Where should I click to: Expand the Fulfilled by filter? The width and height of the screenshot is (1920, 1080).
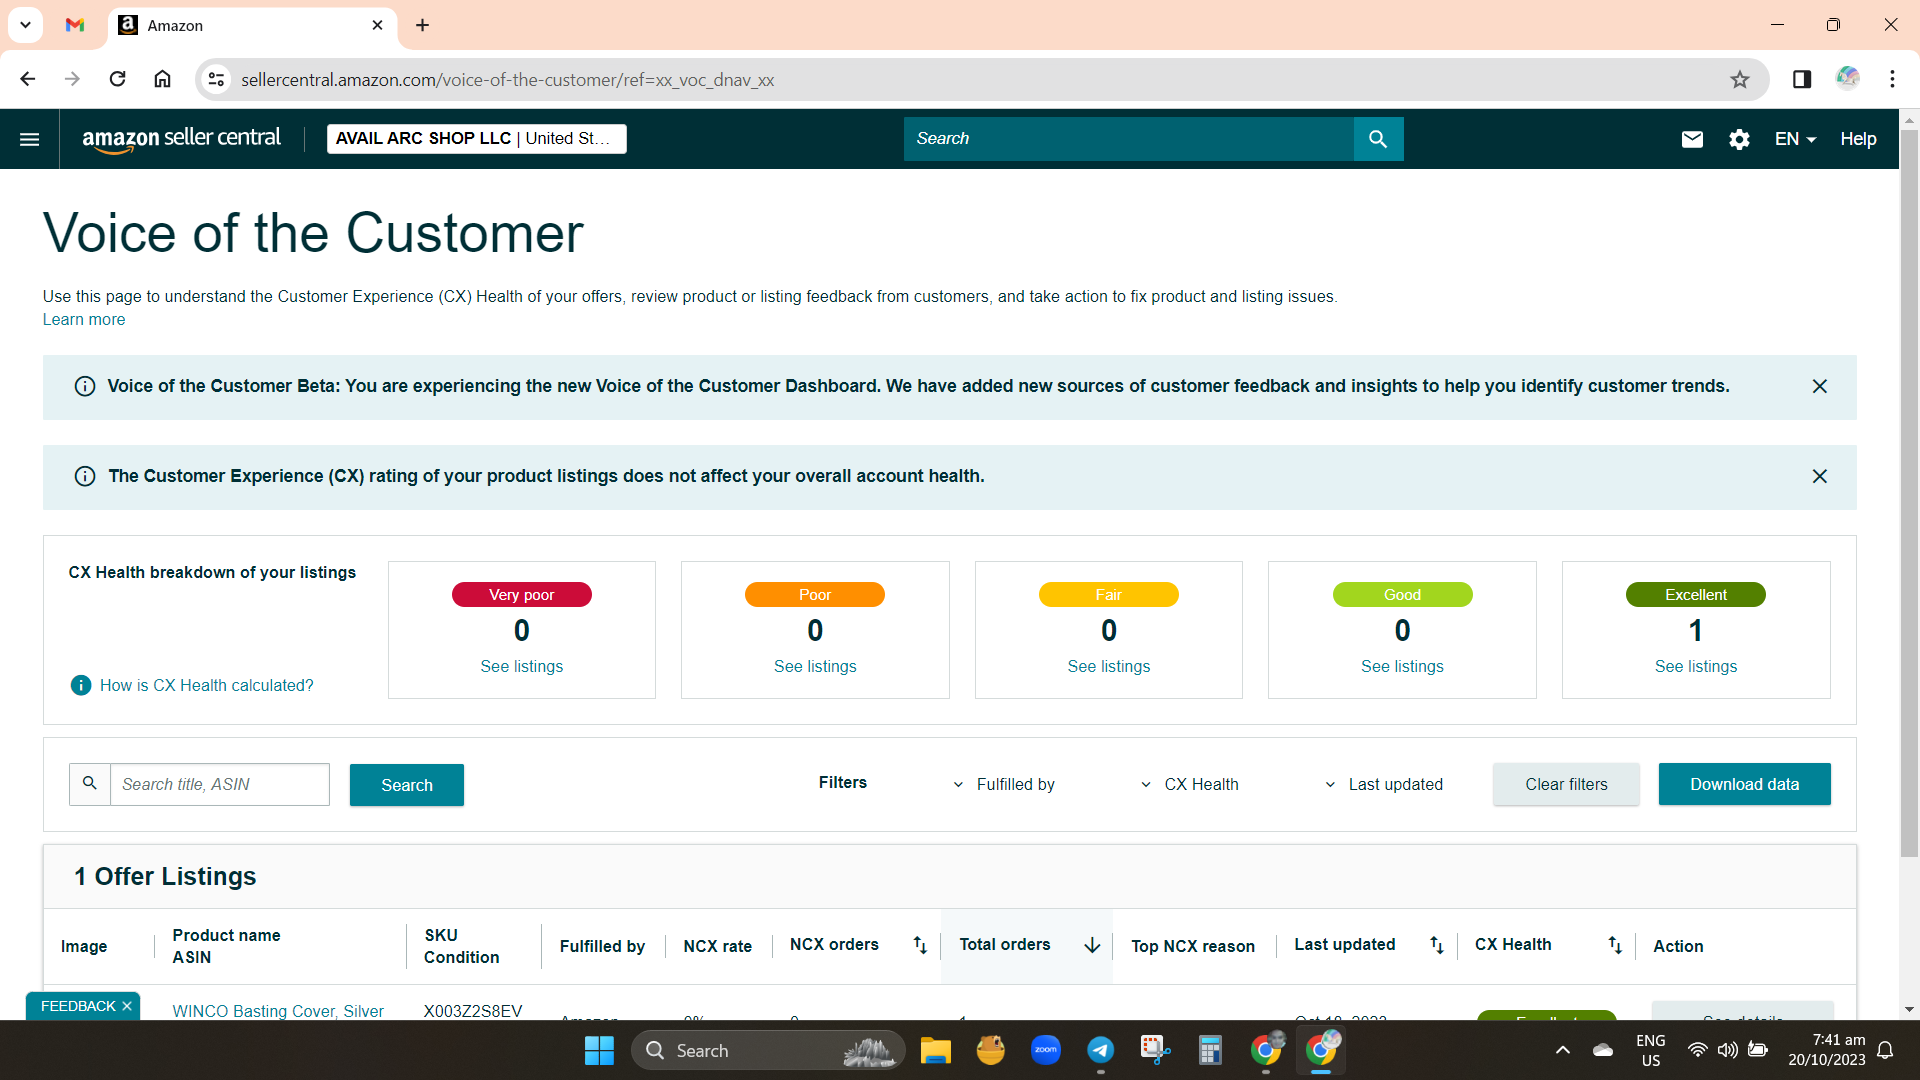point(1003,784)
